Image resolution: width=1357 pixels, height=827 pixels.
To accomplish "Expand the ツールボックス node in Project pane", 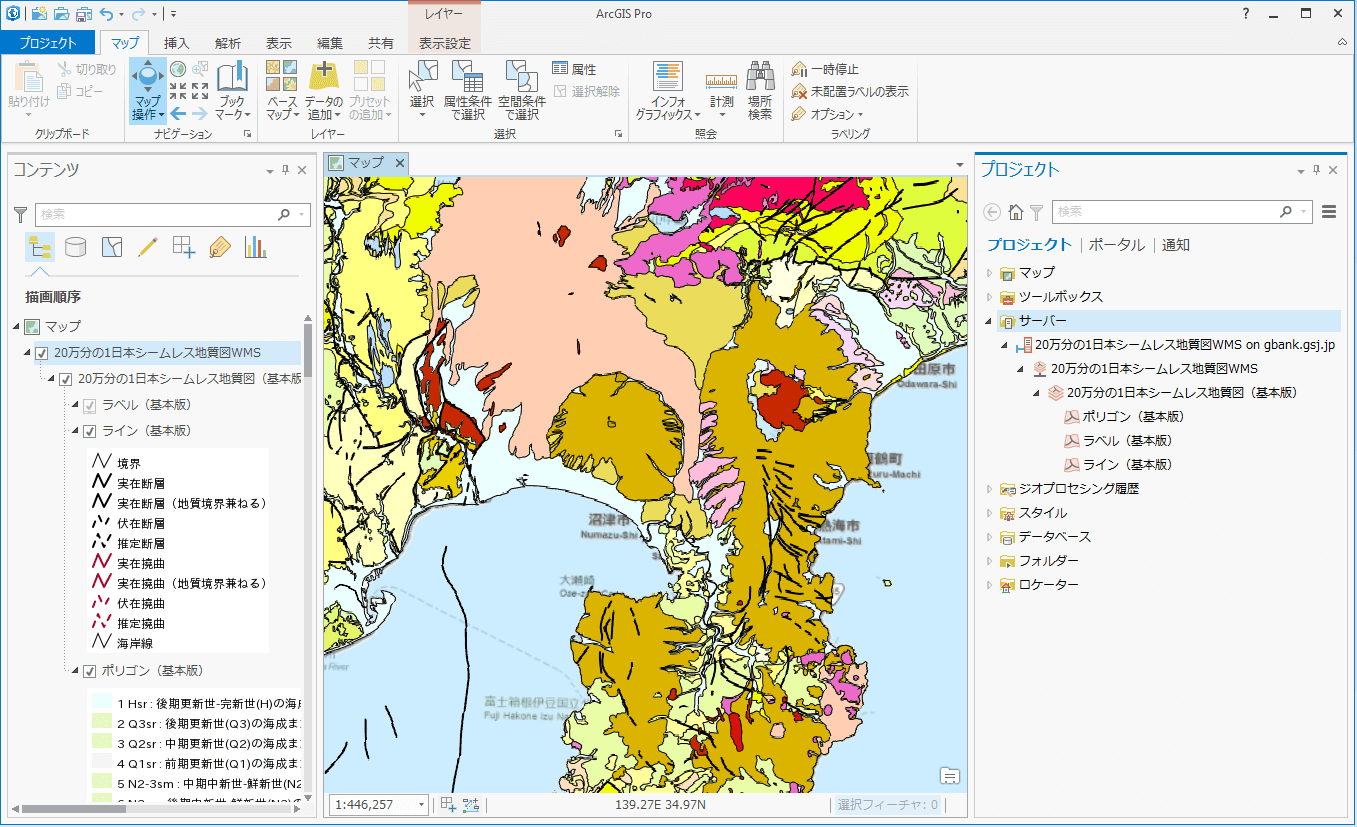I will (990, 297).
